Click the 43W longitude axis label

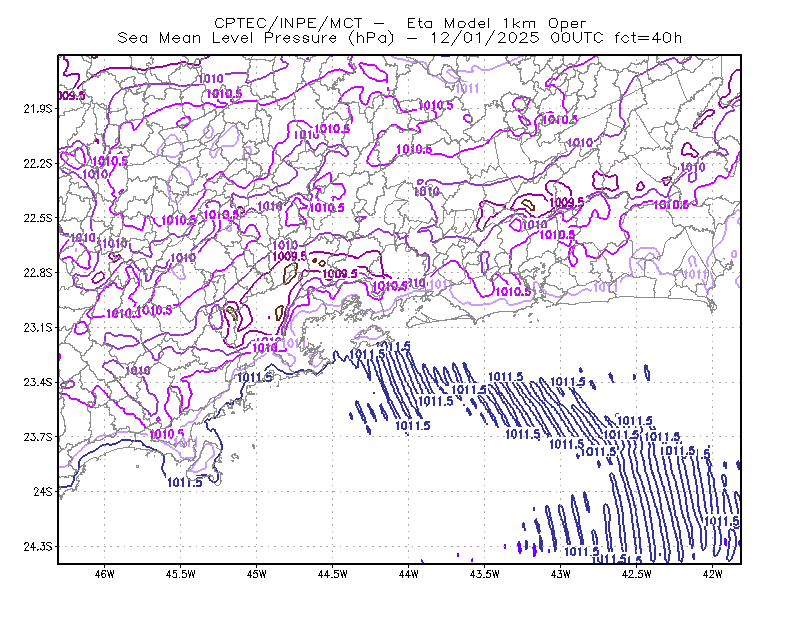[x=561, y=574]
